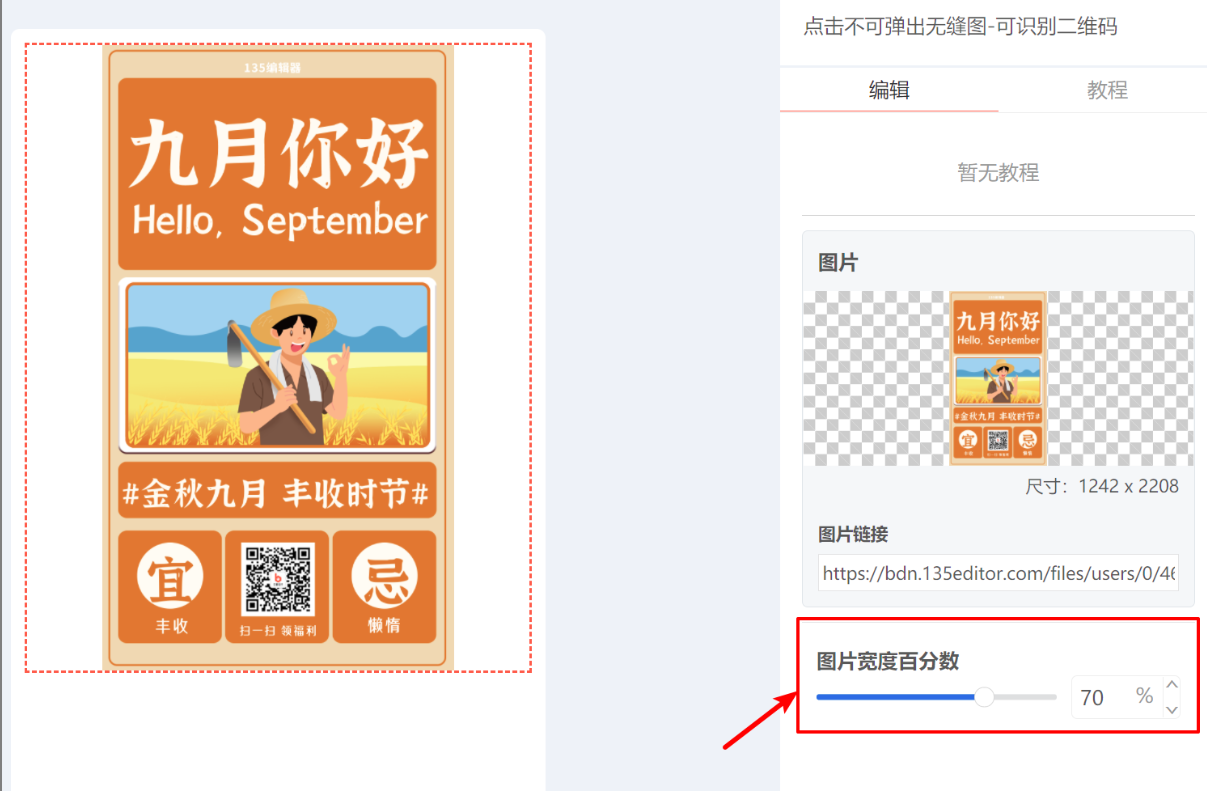Viewport: 1207px width, 791px height.
Task: Click the 暂无教程 placeholder text
Action: [998, 172]
